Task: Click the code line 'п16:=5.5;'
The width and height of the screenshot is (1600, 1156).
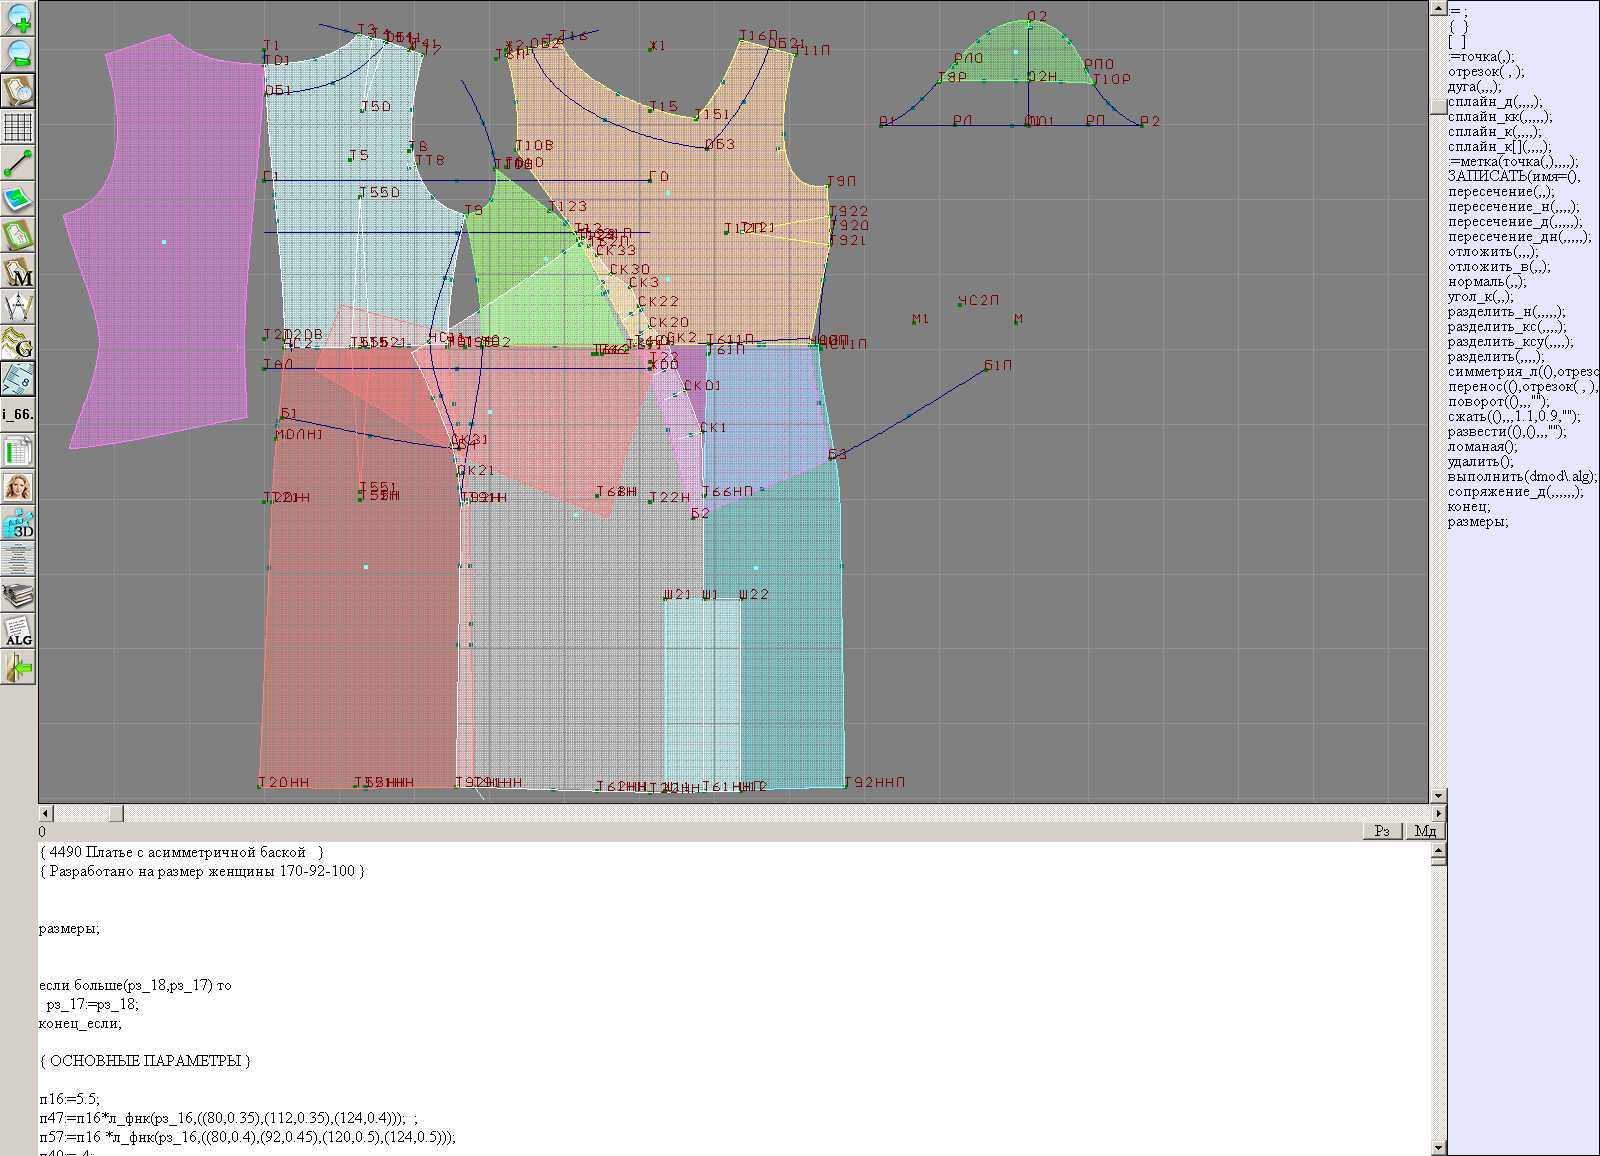Action: pyautogui.click(x=69, y=1099)
